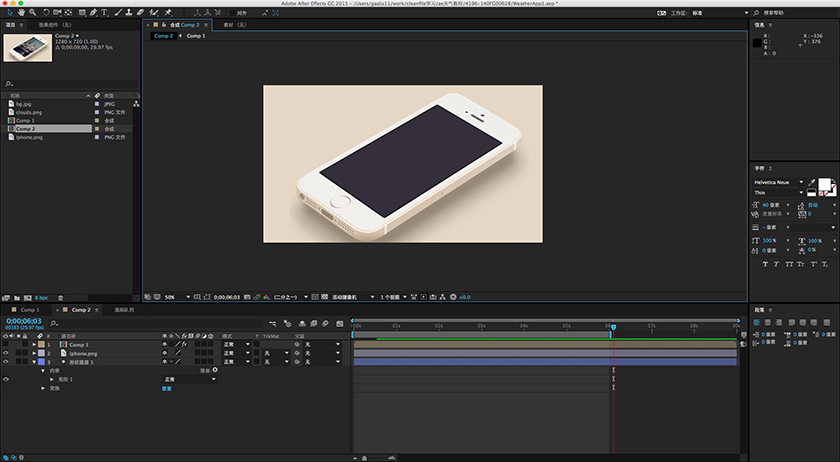The height and width of the screenshot is (462, 840).
Task: Select the Eraser tool
Action: [140, 12]
